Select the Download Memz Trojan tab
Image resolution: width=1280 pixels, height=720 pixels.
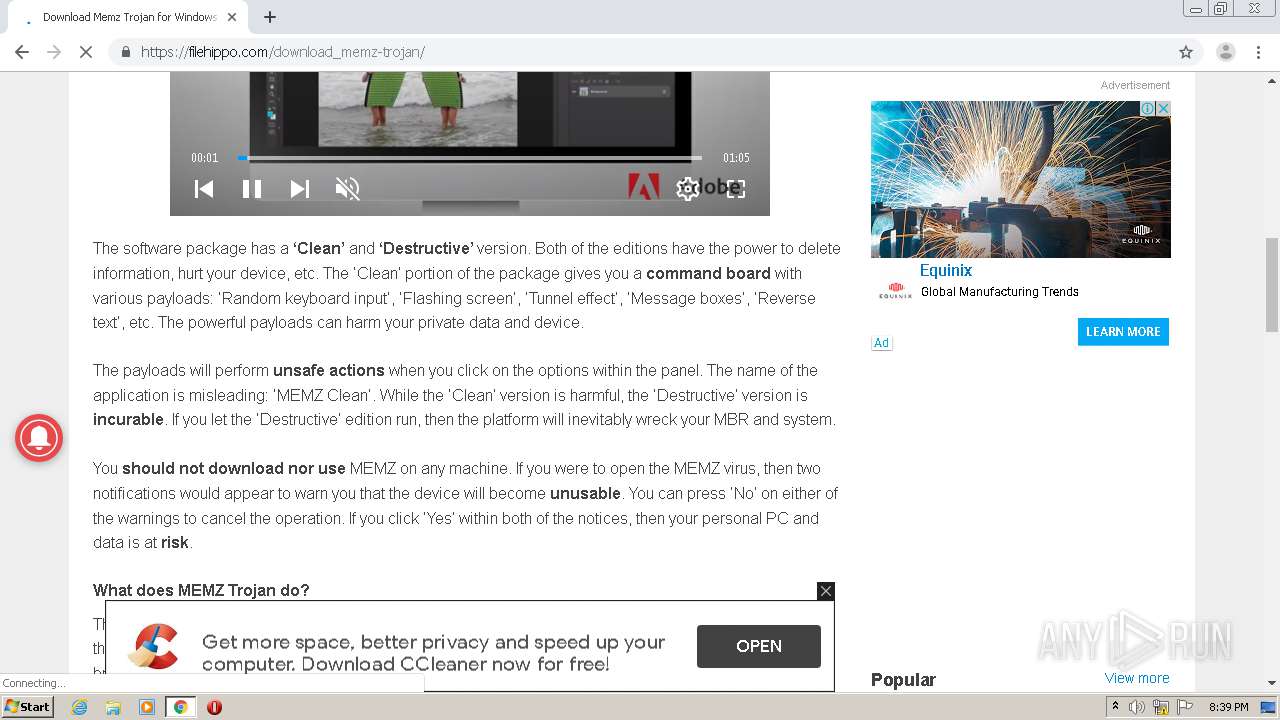[x=130, y=17]
